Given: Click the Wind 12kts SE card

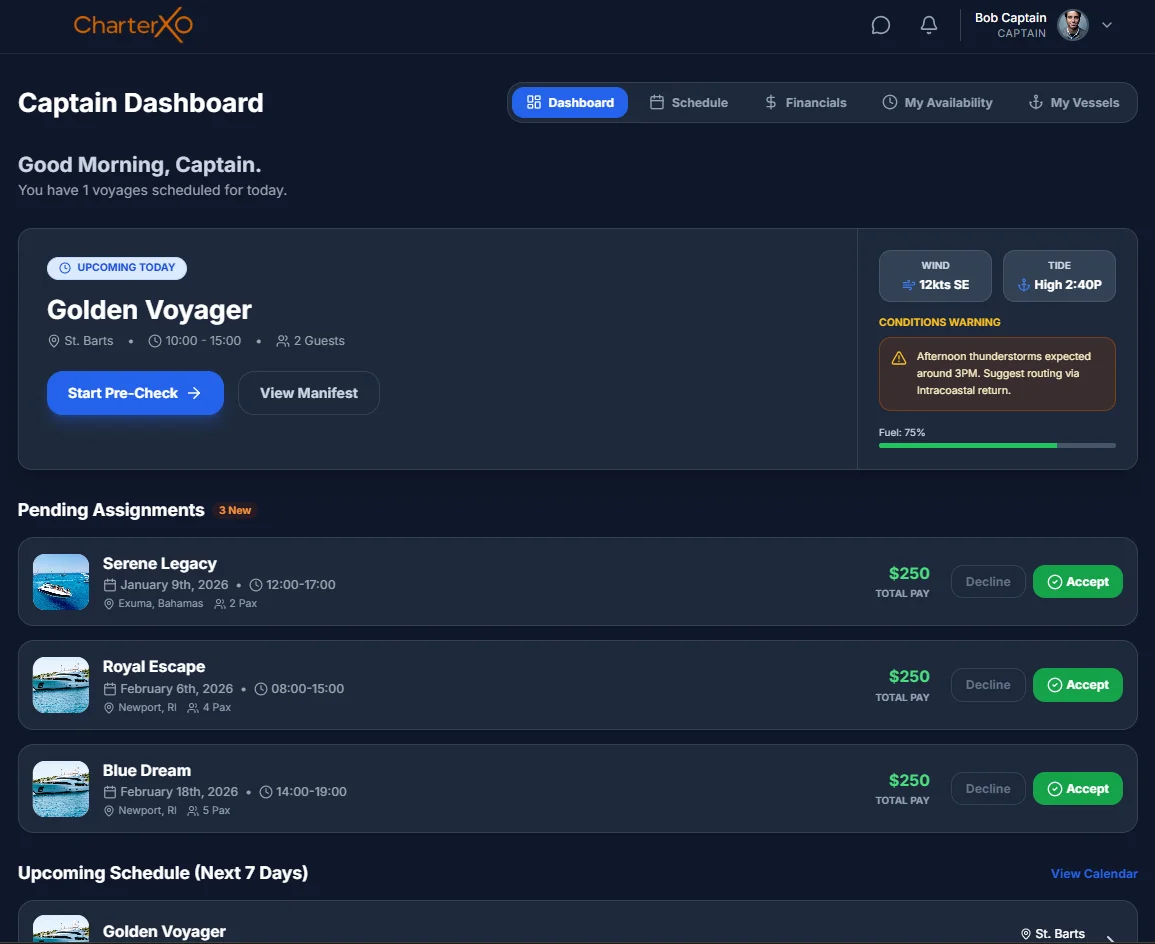Looking at the screenshot, I should (935, 276).
